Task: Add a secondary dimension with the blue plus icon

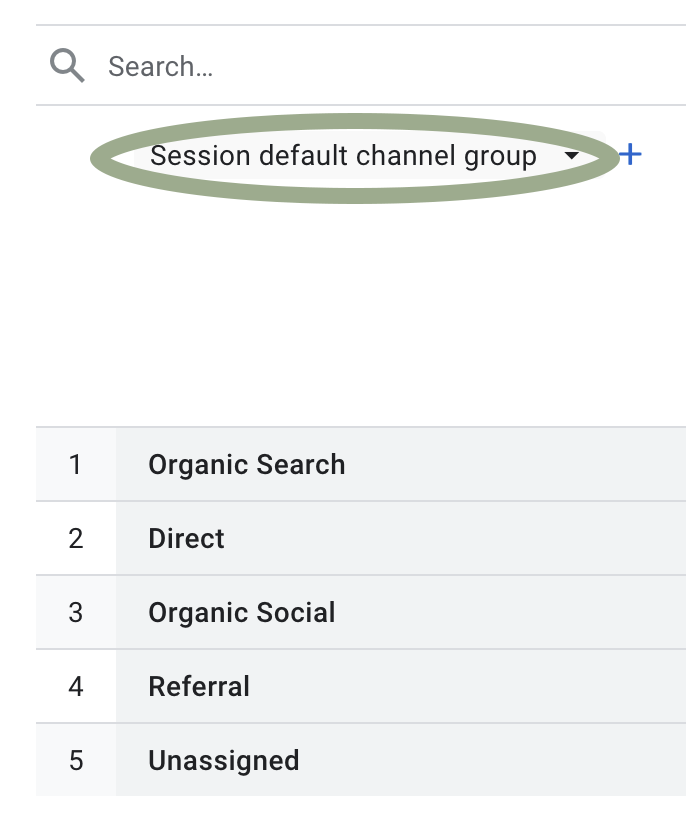Action: pyautogui.click(x=630, y=154)
